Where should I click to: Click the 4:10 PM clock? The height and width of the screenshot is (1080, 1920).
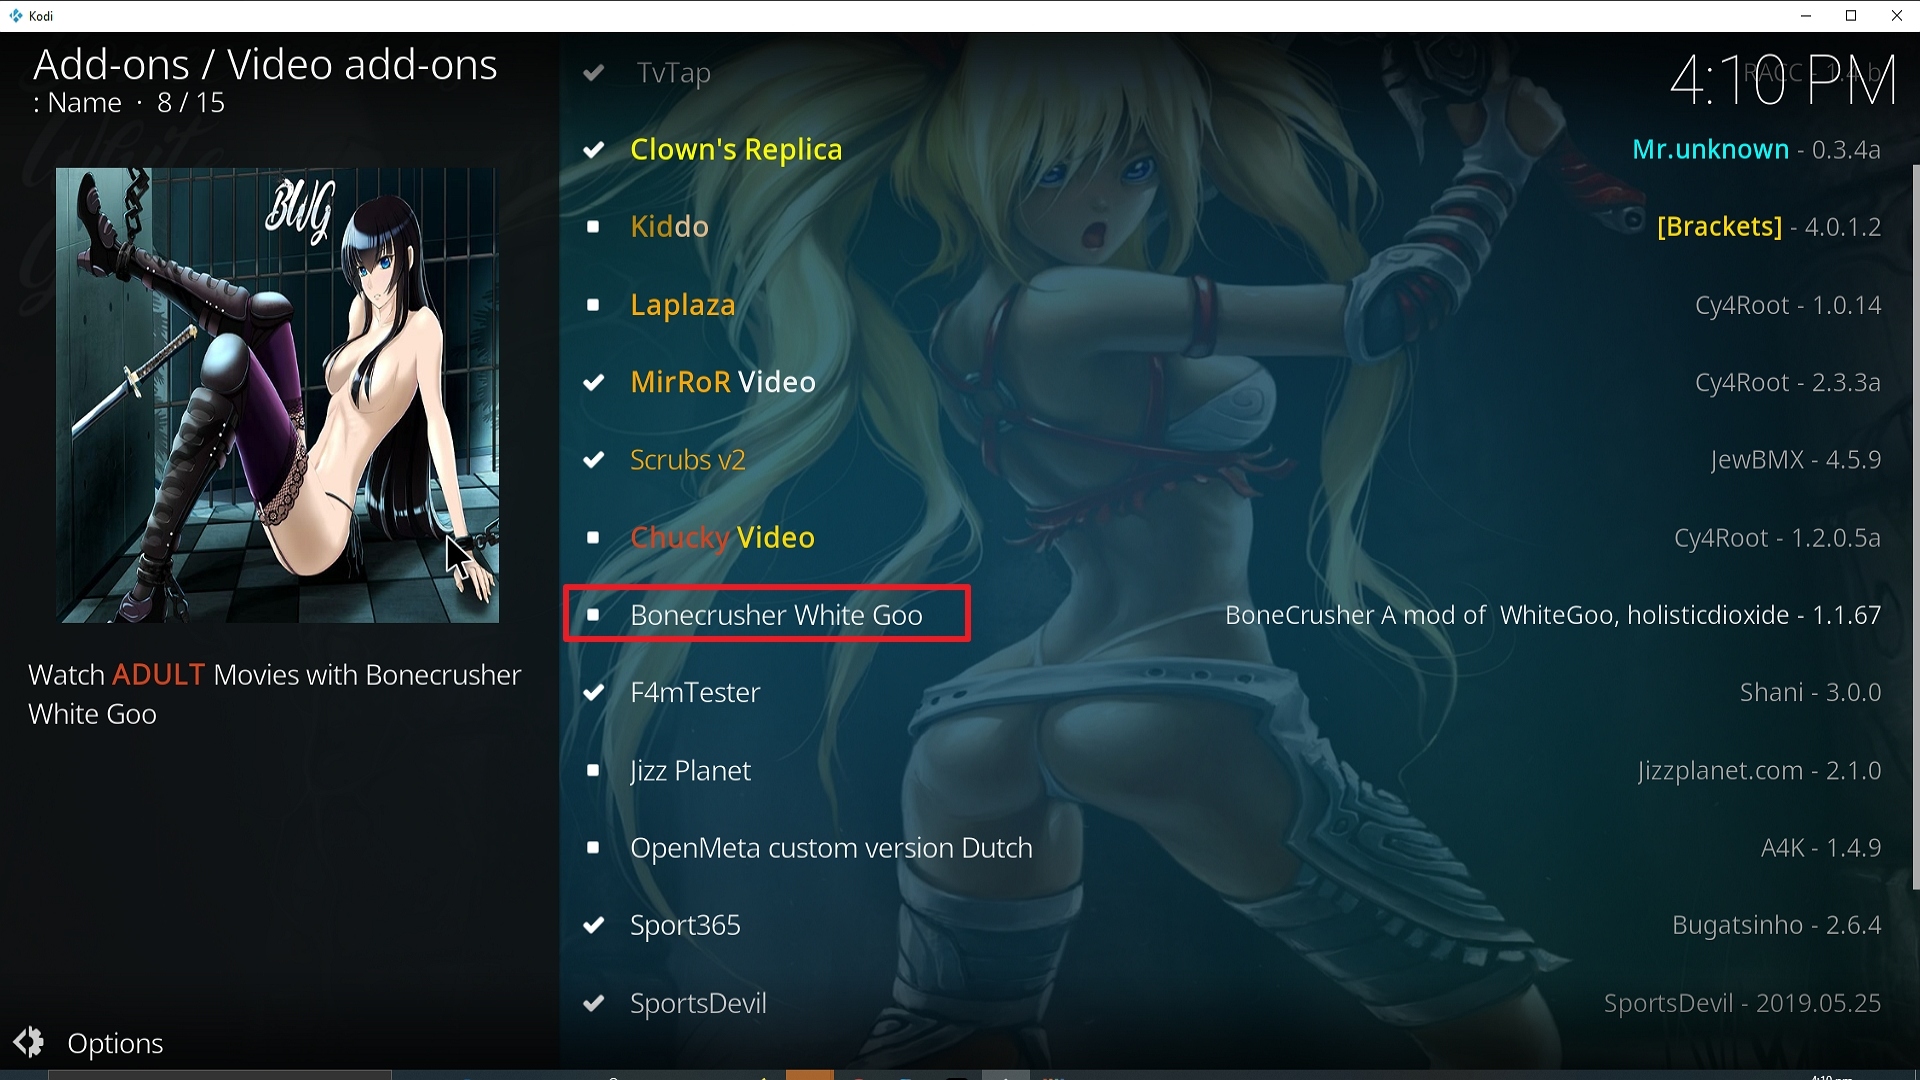(1783, 81)
